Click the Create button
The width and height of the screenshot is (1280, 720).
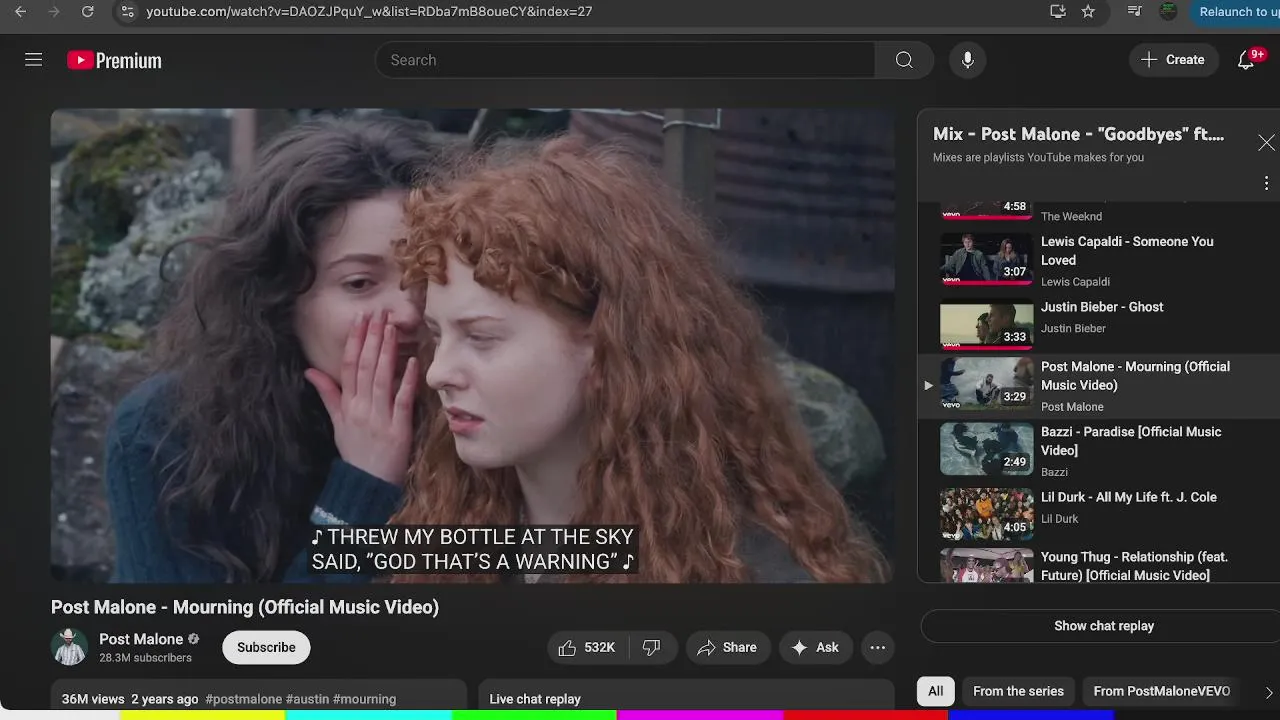point(1173,60)
